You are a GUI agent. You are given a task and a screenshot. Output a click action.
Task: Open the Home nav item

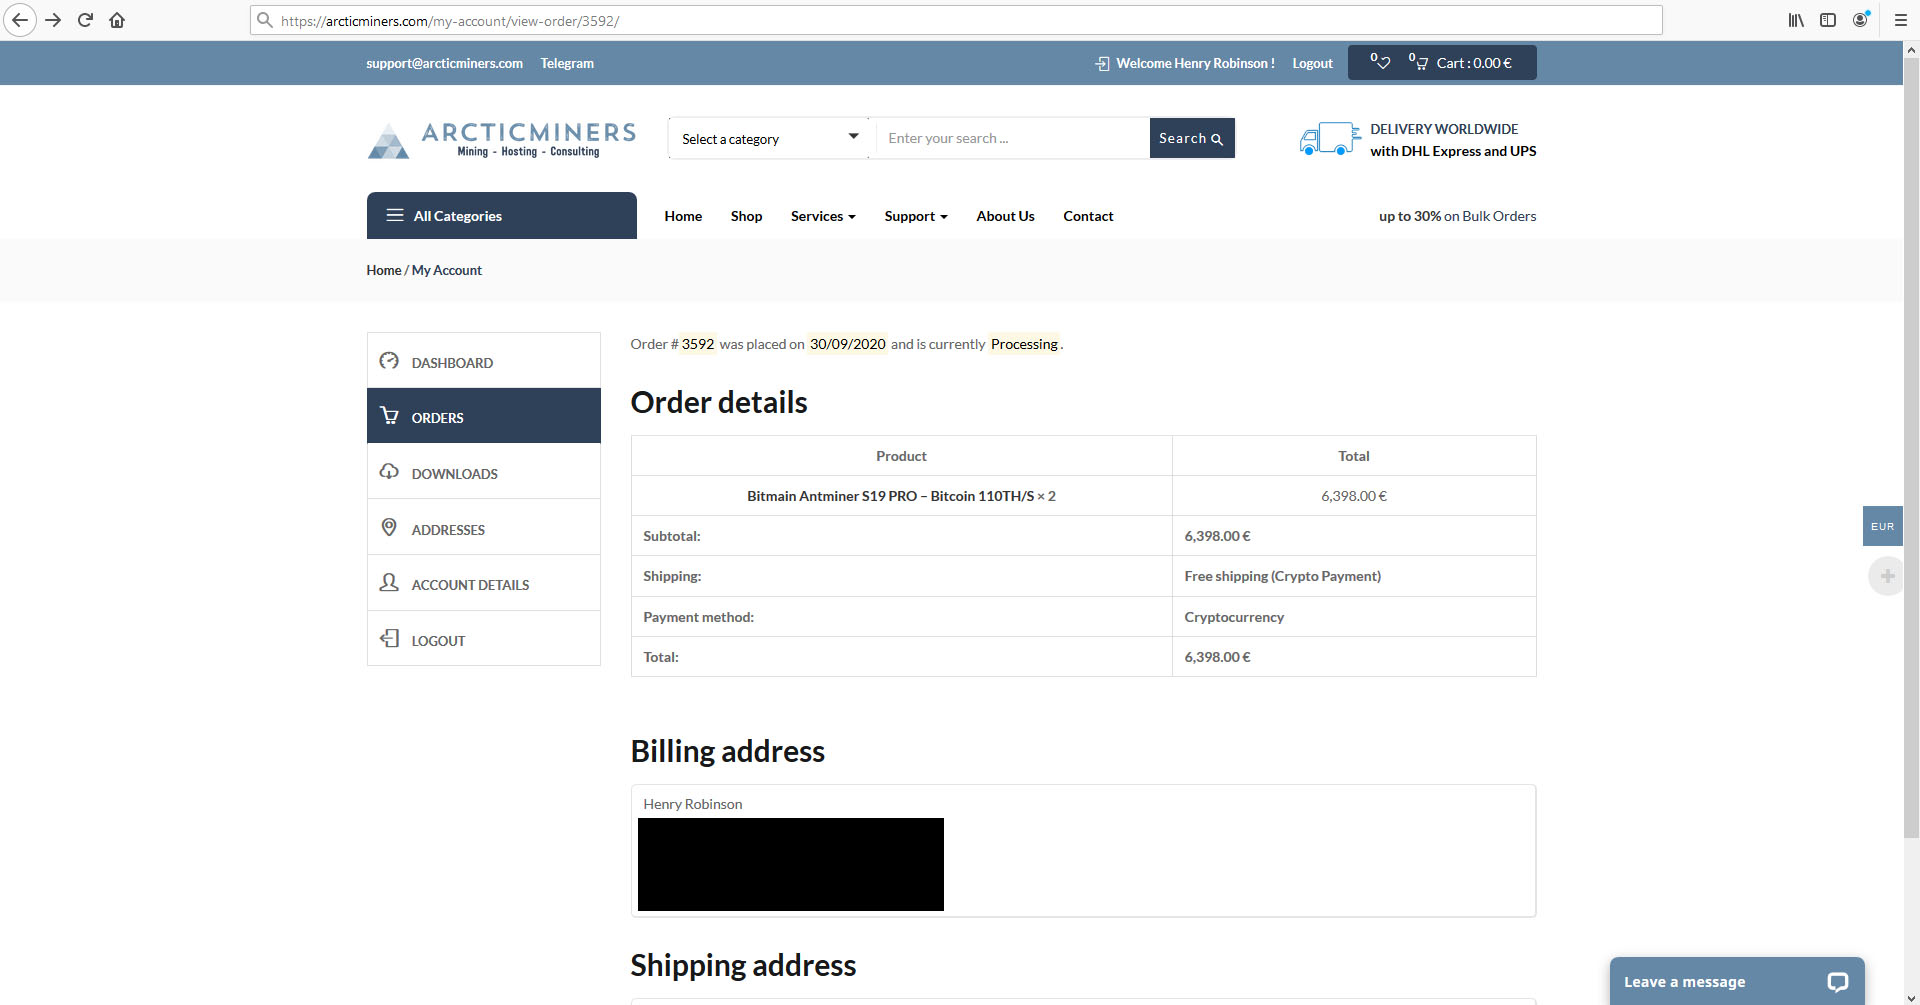point(683,216)
